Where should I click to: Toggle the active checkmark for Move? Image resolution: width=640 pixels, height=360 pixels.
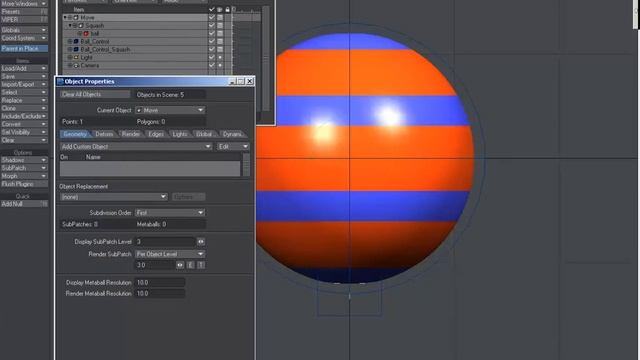(211, 18)
